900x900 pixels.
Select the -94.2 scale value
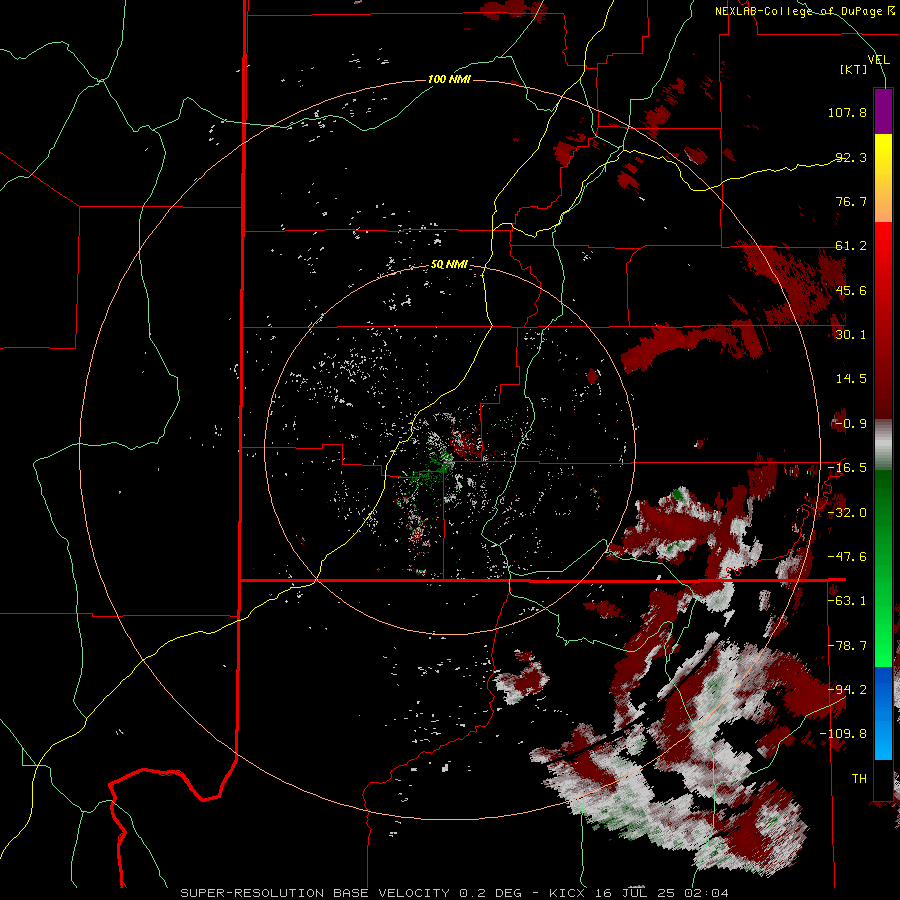click(847, 690)
